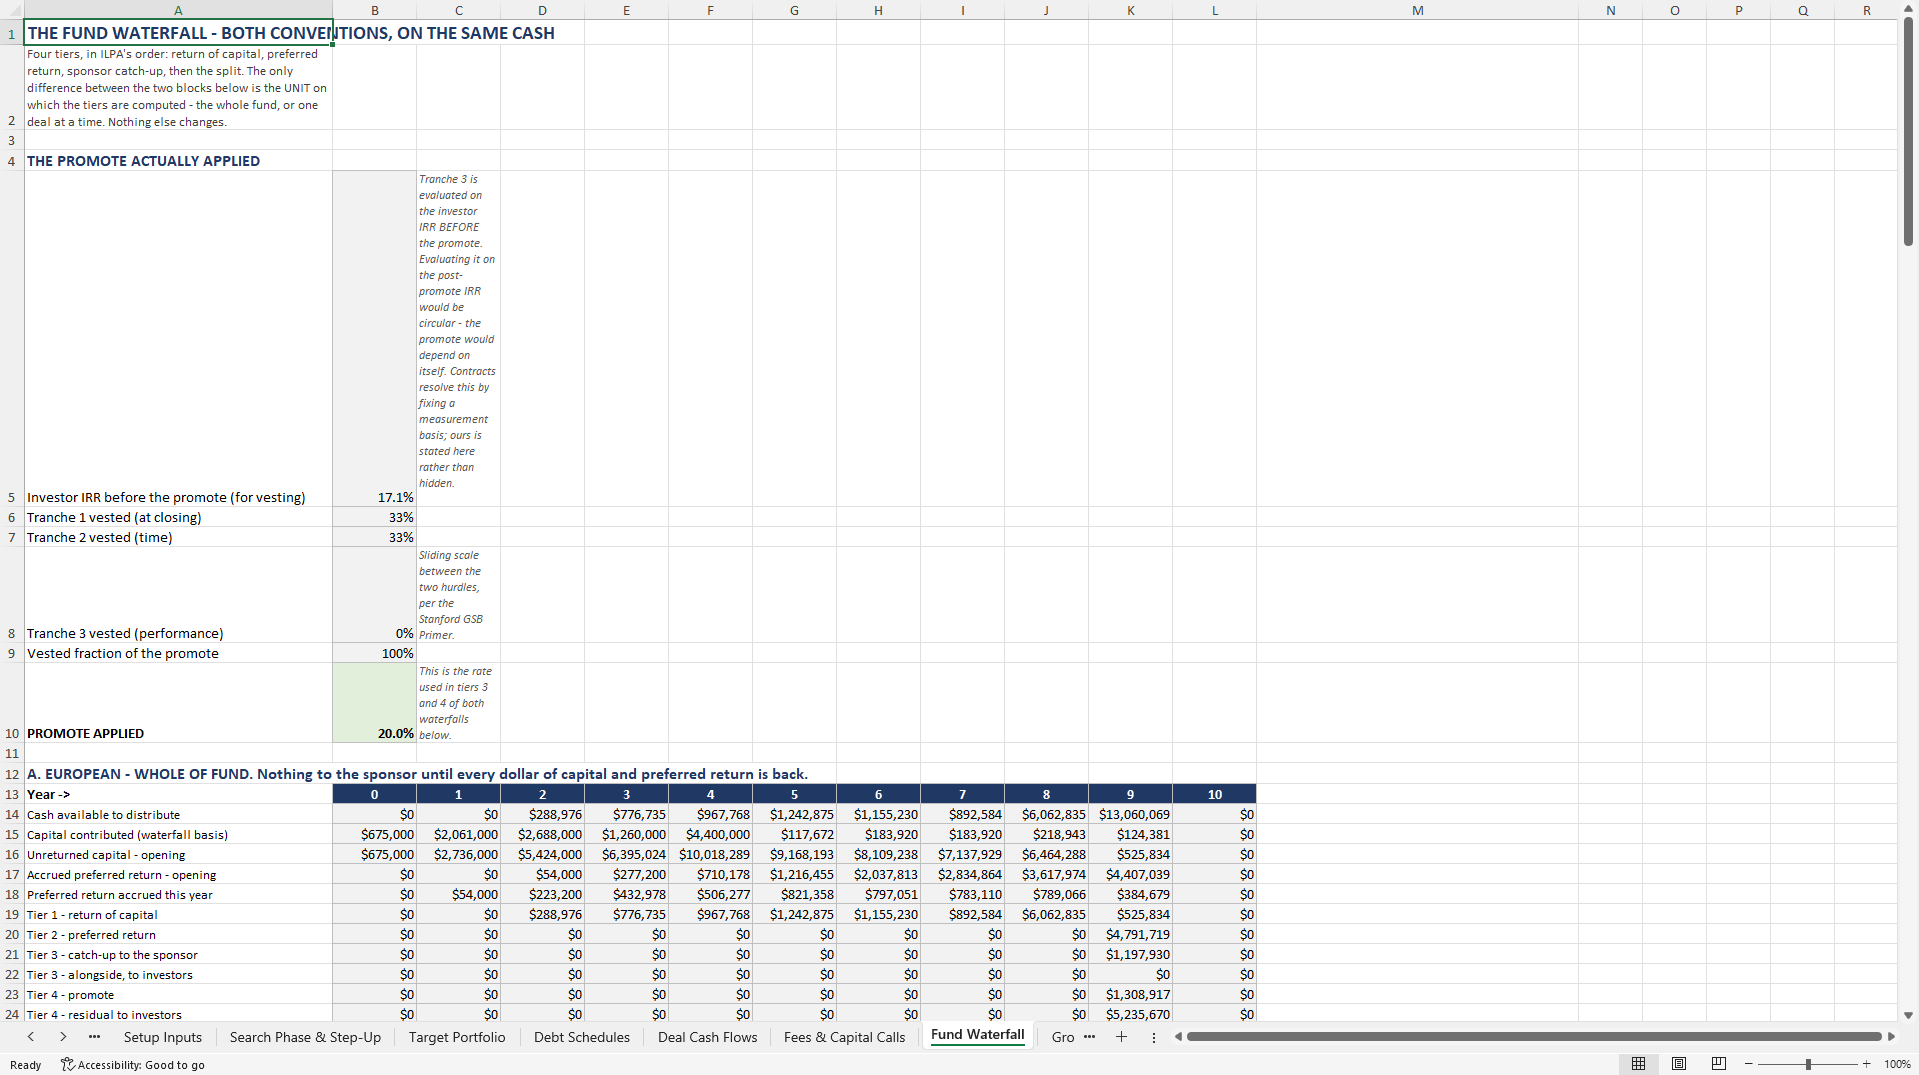The height and width of the screenshot is (1075, 1919).
Task: Select Preferred return accrued $54,000 year 1
Action: pyautogui.click(x=458, y=894)
